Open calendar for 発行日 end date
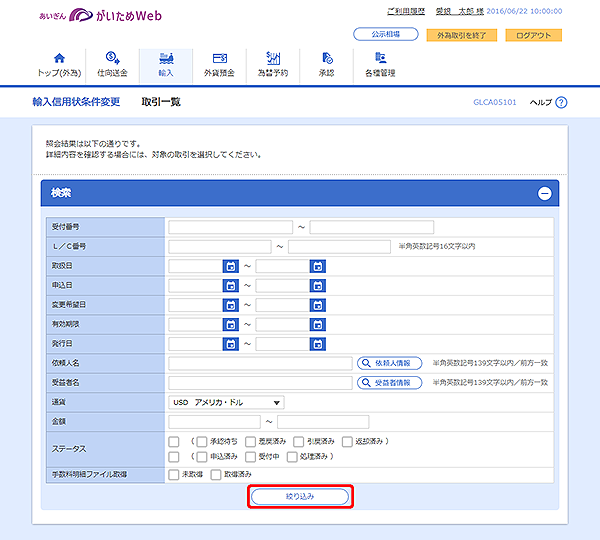This screenshot has height=540, width=600. coord(318,344)
